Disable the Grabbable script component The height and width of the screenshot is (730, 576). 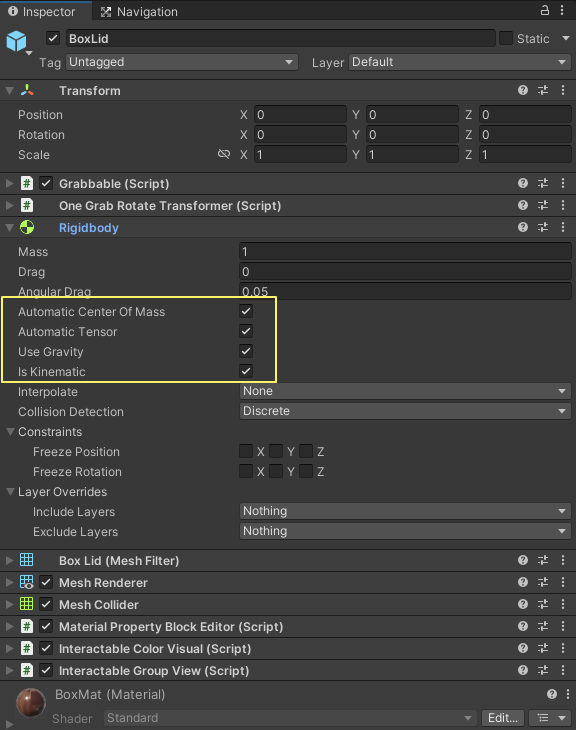point(46,183)
